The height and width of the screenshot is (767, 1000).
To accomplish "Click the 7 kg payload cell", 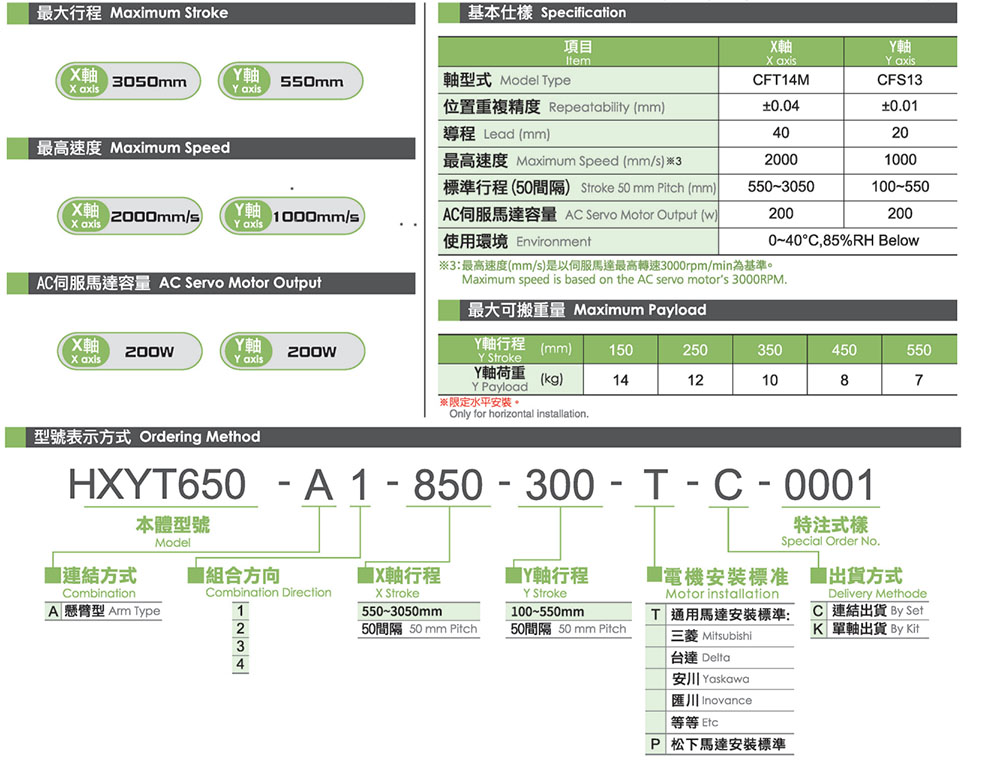I will [919, 380].
